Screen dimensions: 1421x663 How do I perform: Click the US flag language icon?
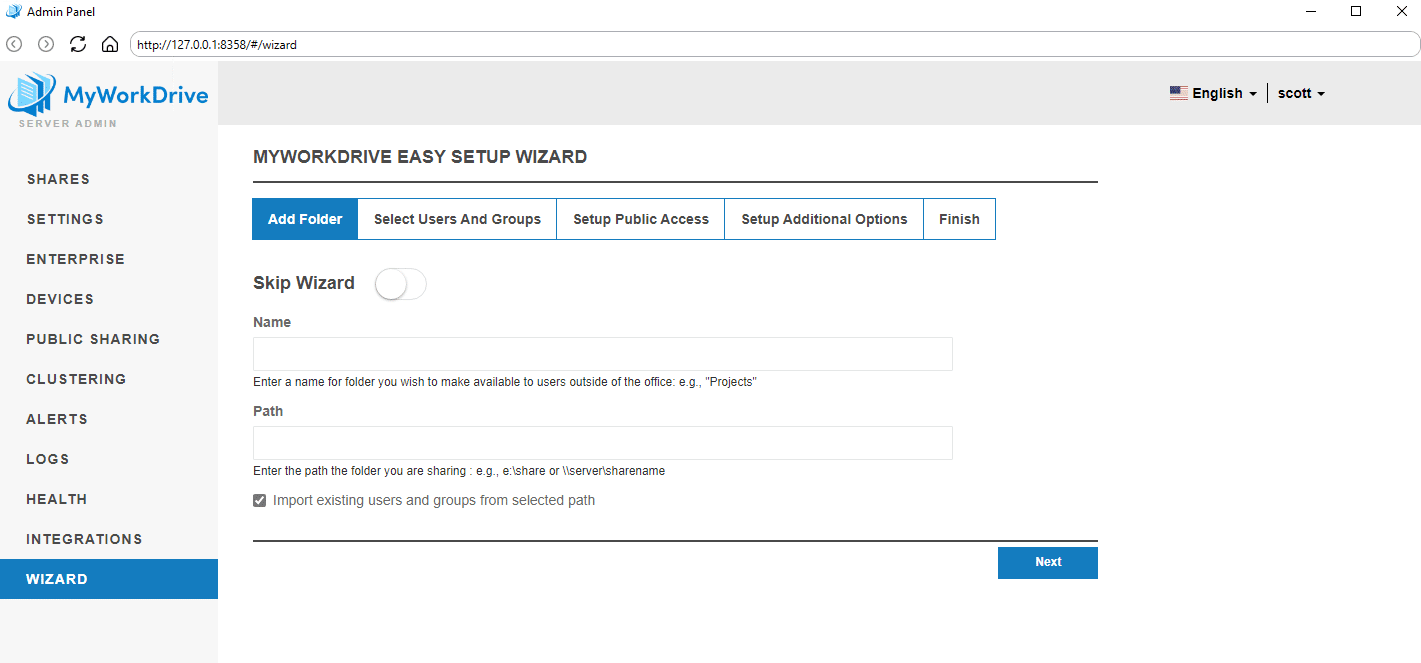click(x=1179, y=93)
